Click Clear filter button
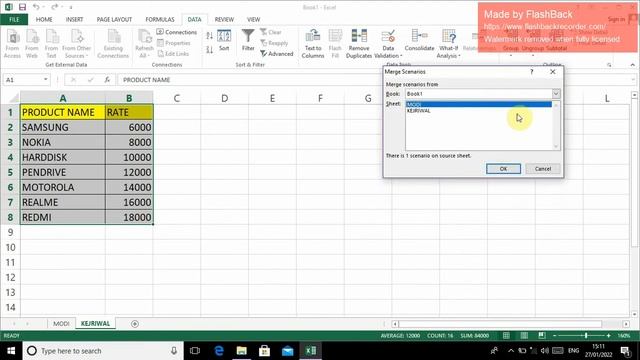 pos(271,32)
